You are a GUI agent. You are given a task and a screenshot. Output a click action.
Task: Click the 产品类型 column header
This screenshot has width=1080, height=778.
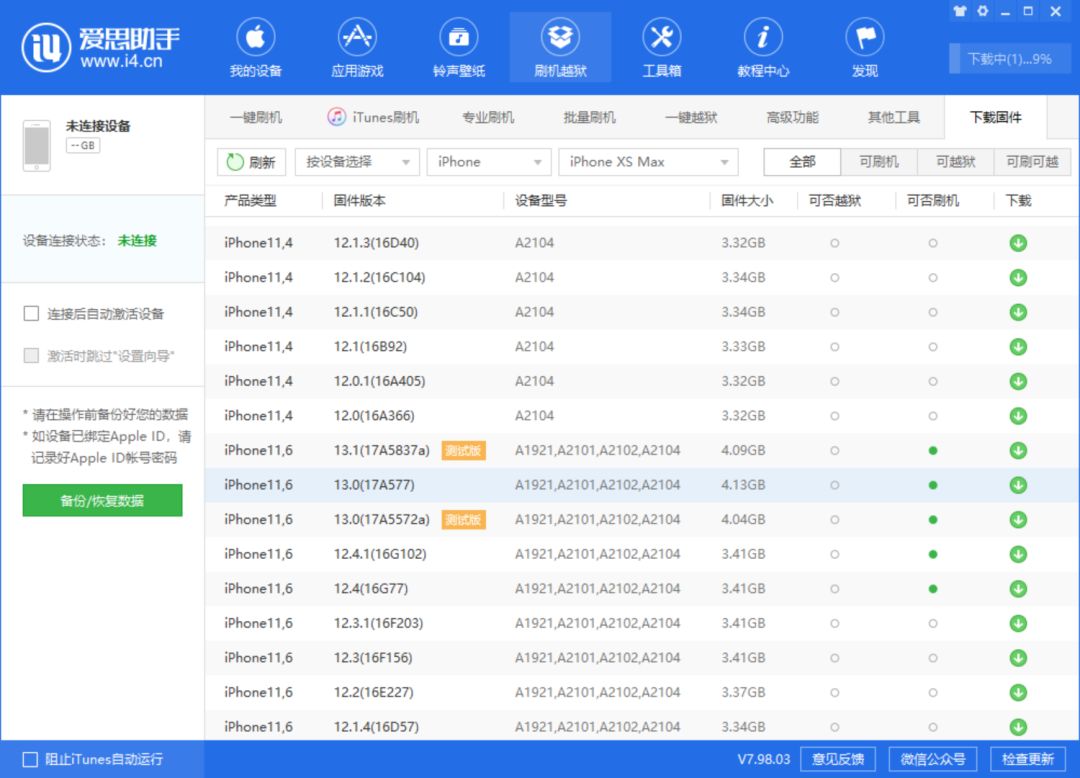(250, 200)
